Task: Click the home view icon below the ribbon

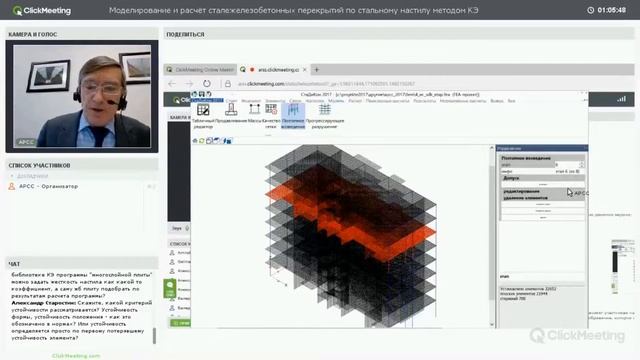Action: (195, 141)
